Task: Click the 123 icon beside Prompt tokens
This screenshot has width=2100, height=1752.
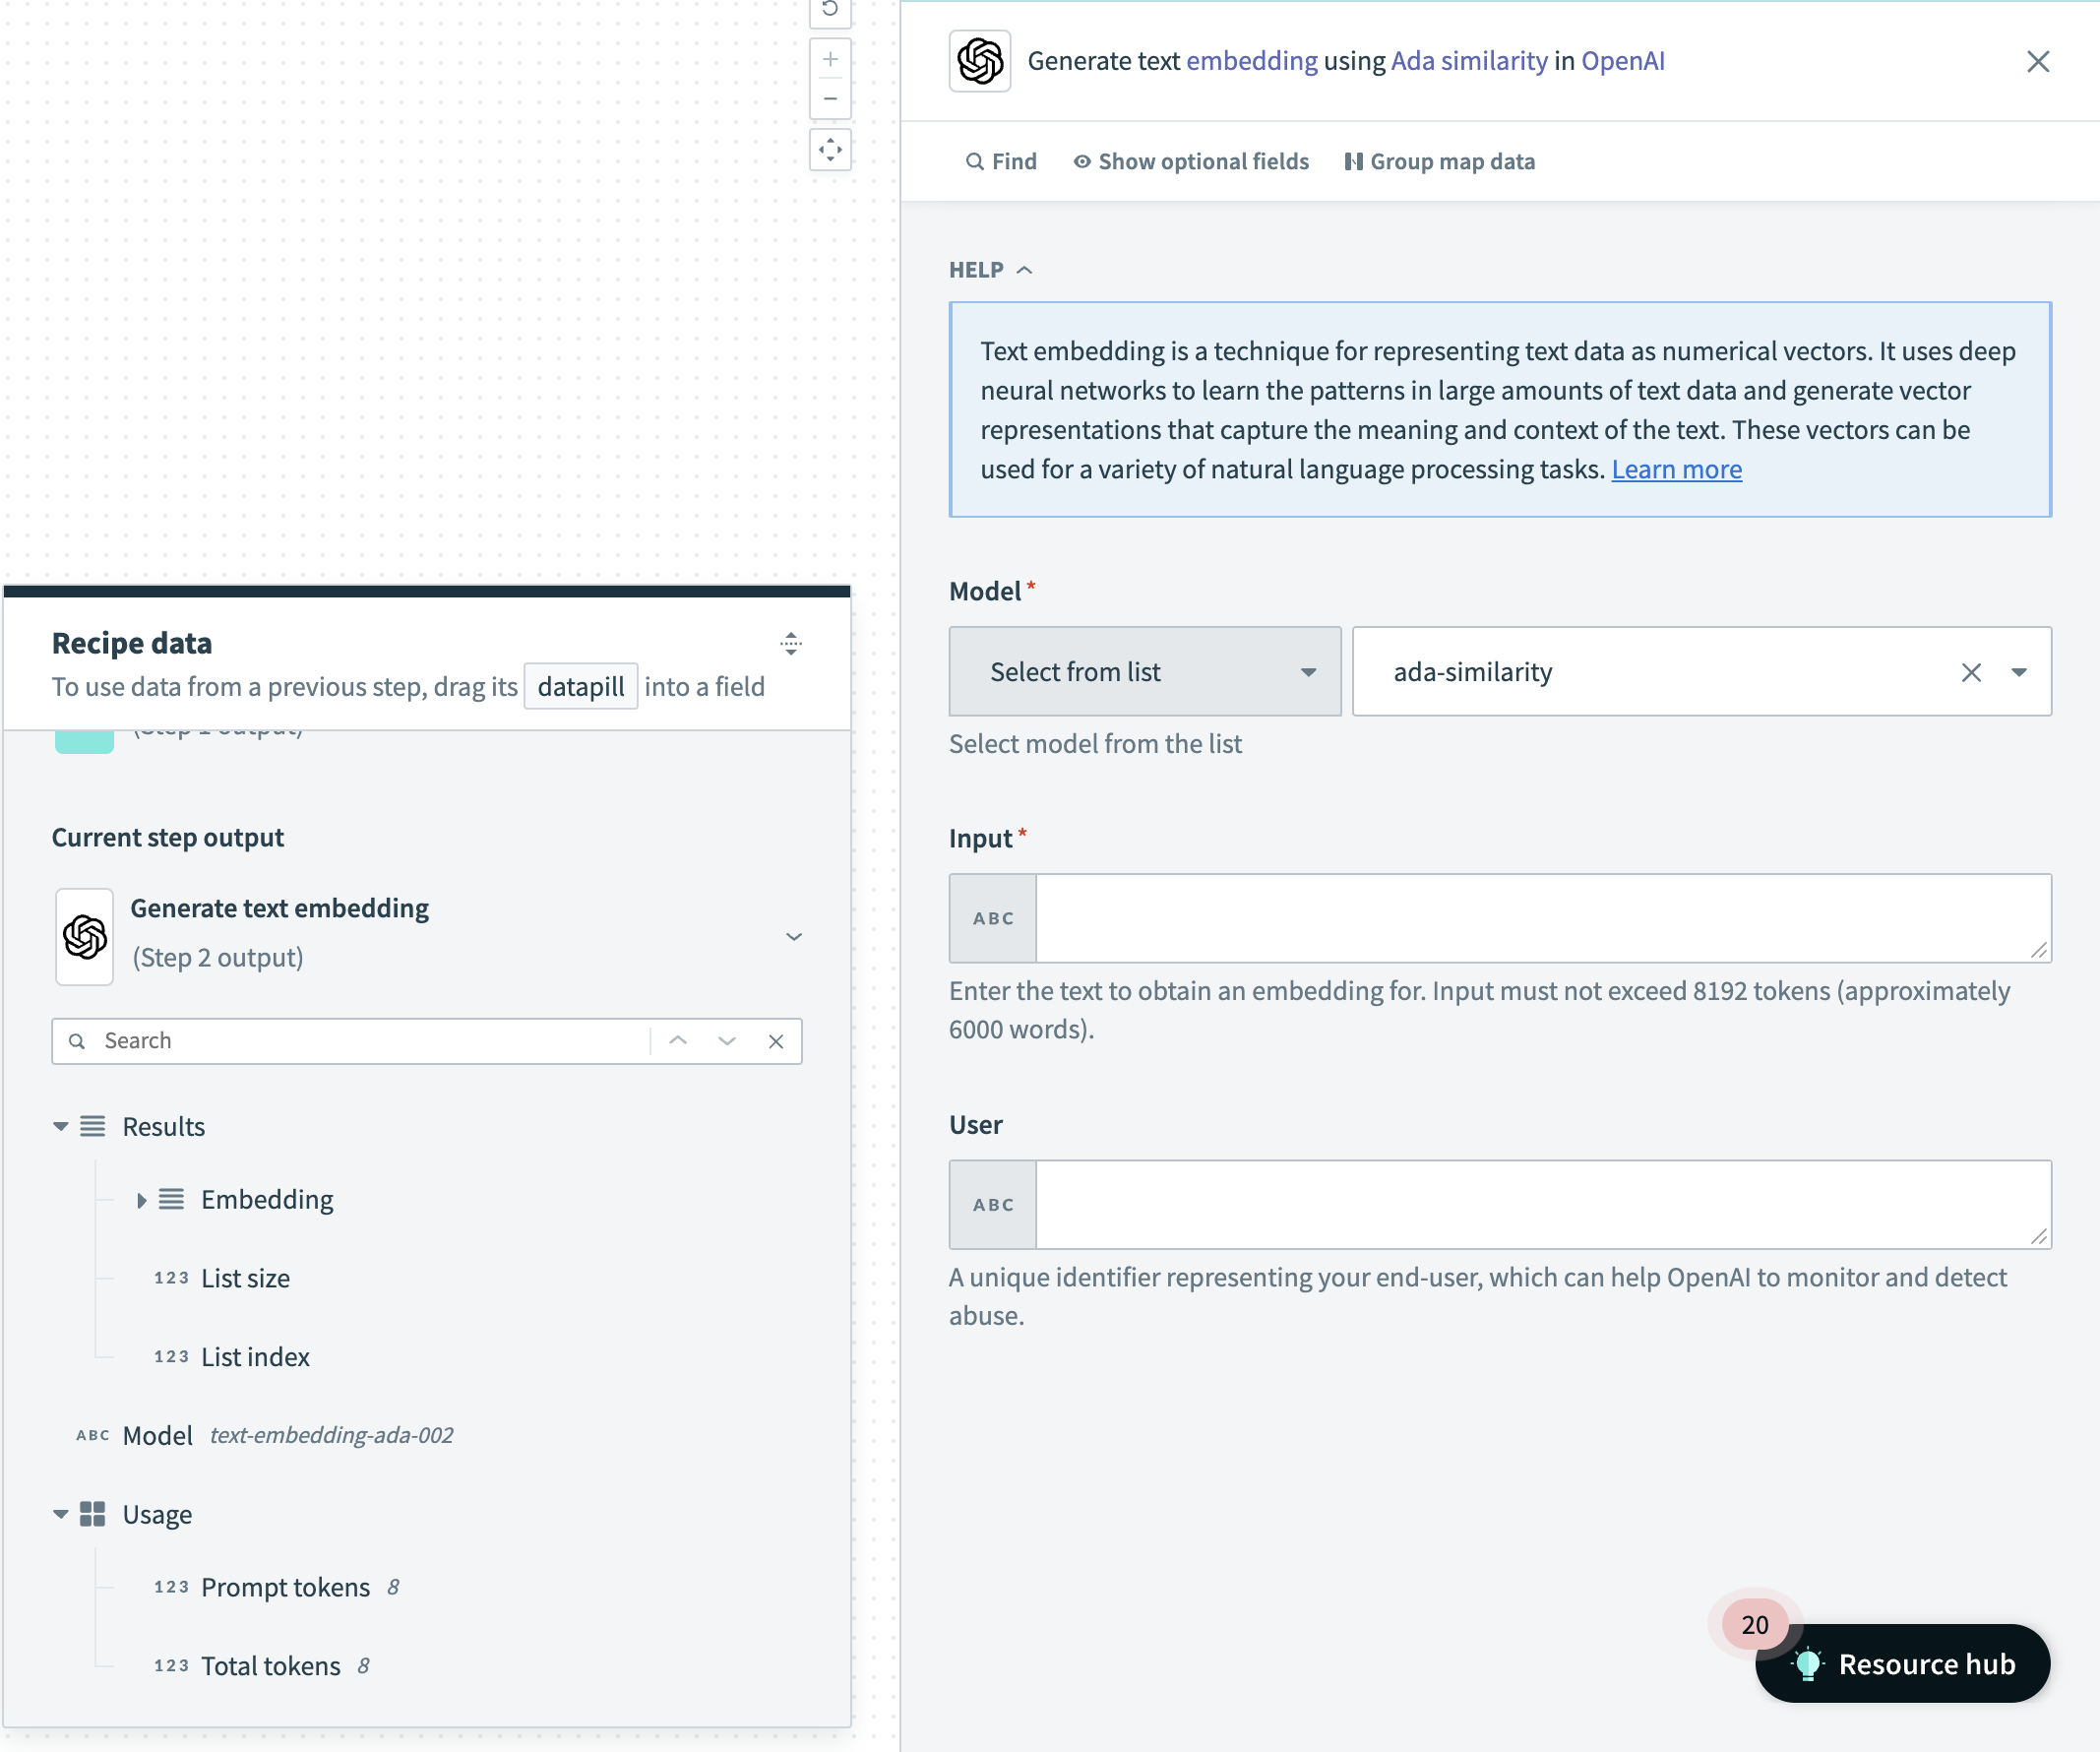Action: (x=171, y=1586)
